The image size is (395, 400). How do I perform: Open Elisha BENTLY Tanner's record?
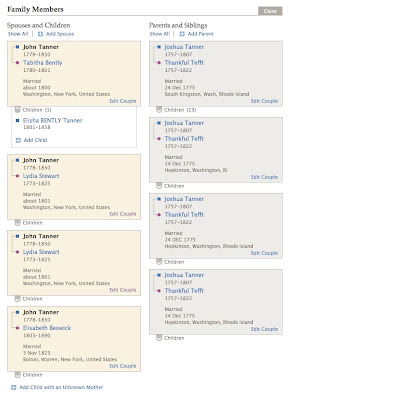pyautogui.click(x=52, y=120)
